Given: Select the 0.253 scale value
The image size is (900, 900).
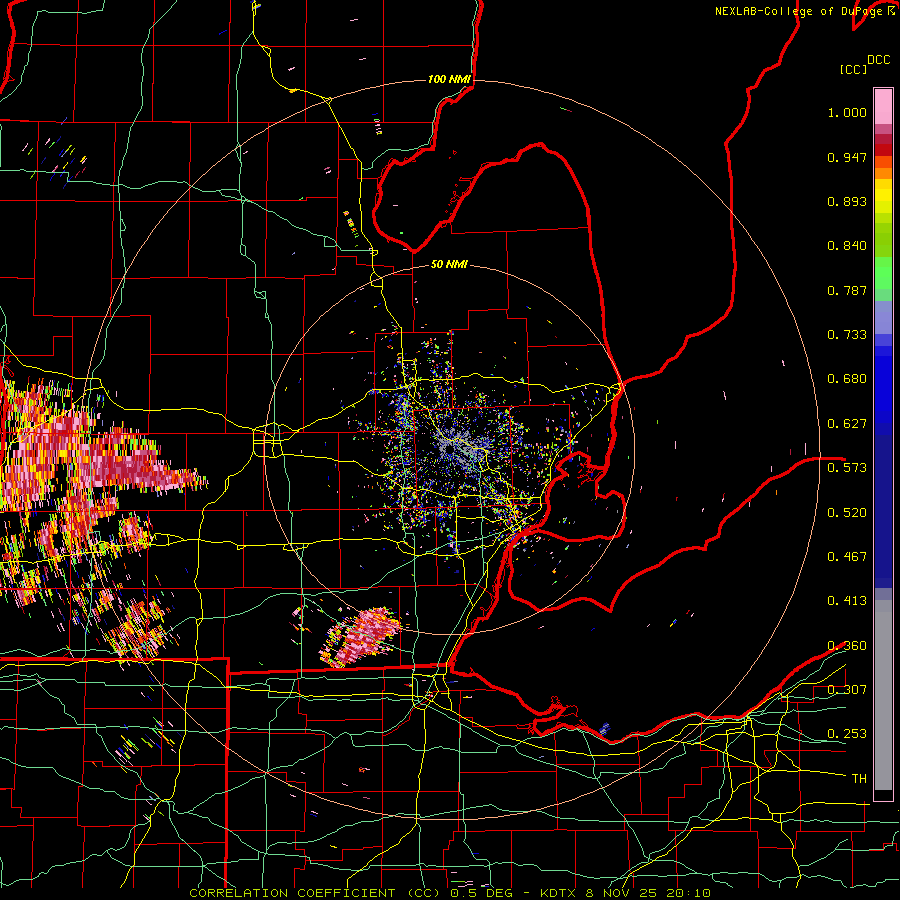Looking at the screenshot, I should click(x=847, y=734).
